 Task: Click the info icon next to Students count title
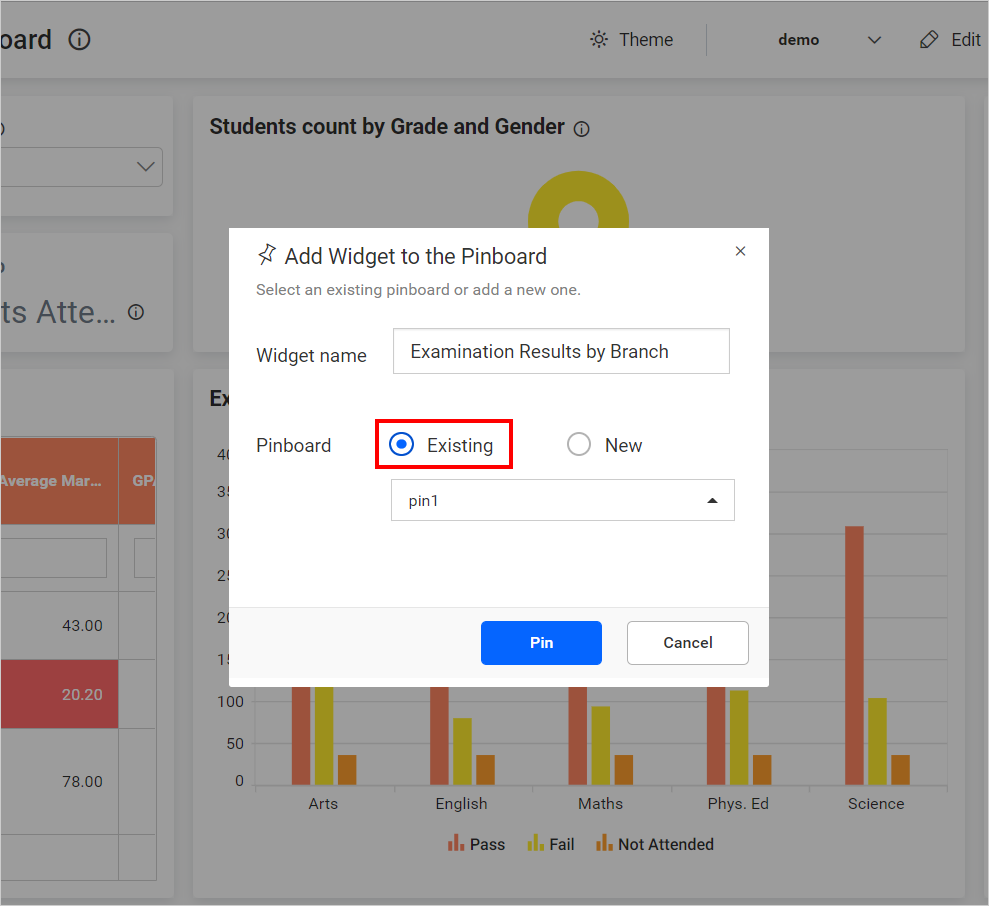[582, 129]
